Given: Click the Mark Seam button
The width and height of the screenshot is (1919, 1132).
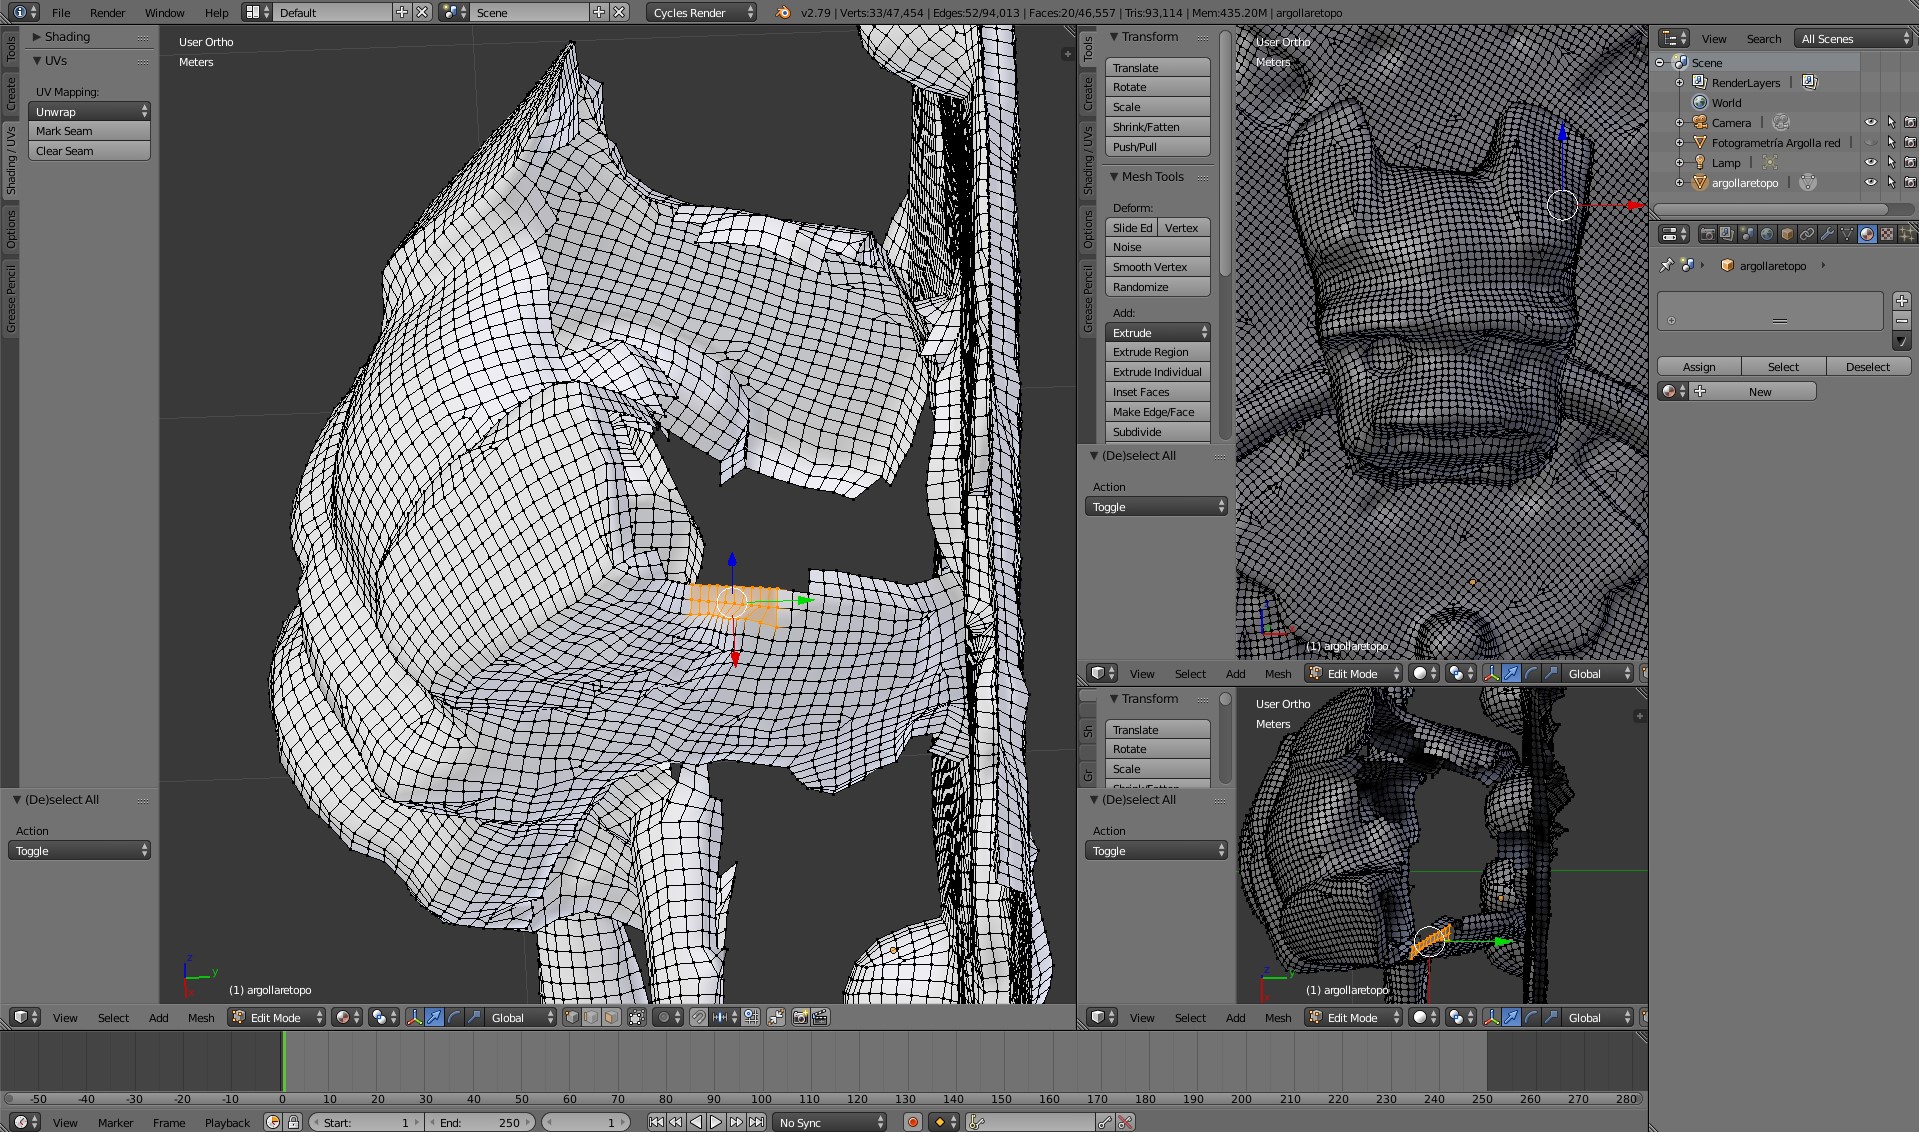Looking at the screenshot, I should point(89,131).
